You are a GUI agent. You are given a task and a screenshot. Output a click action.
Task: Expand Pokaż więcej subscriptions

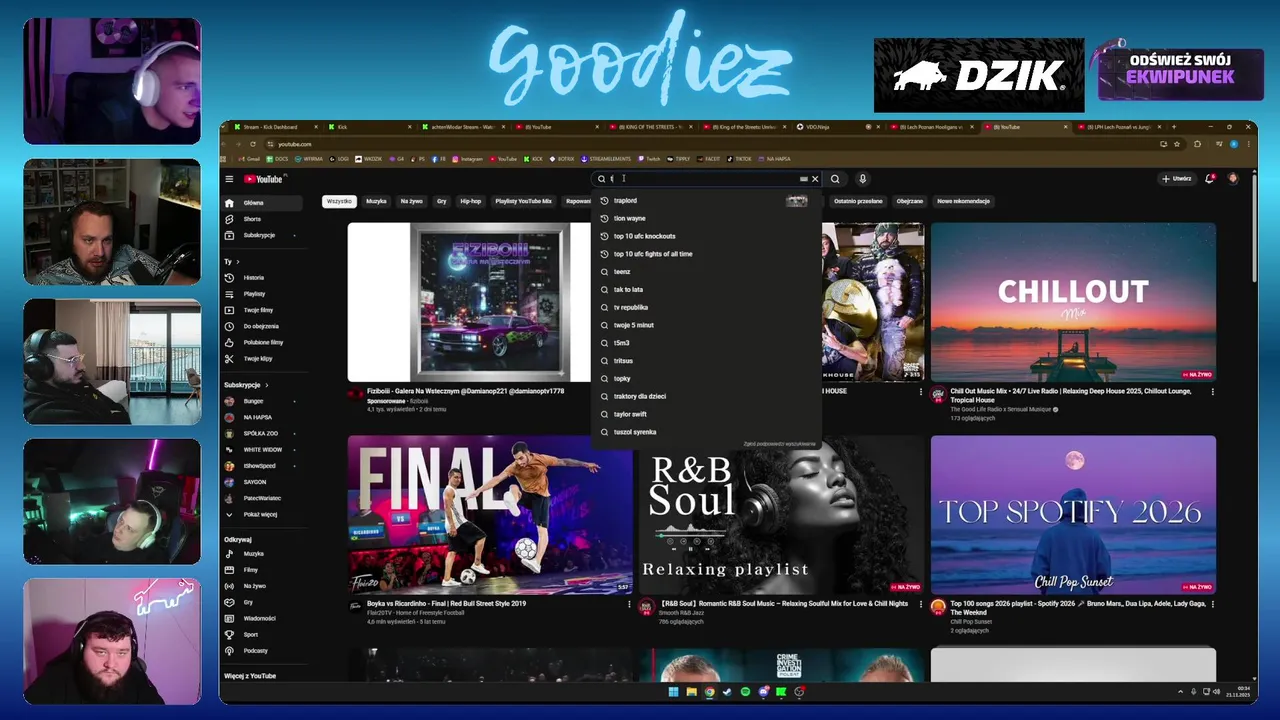(263, 514)
